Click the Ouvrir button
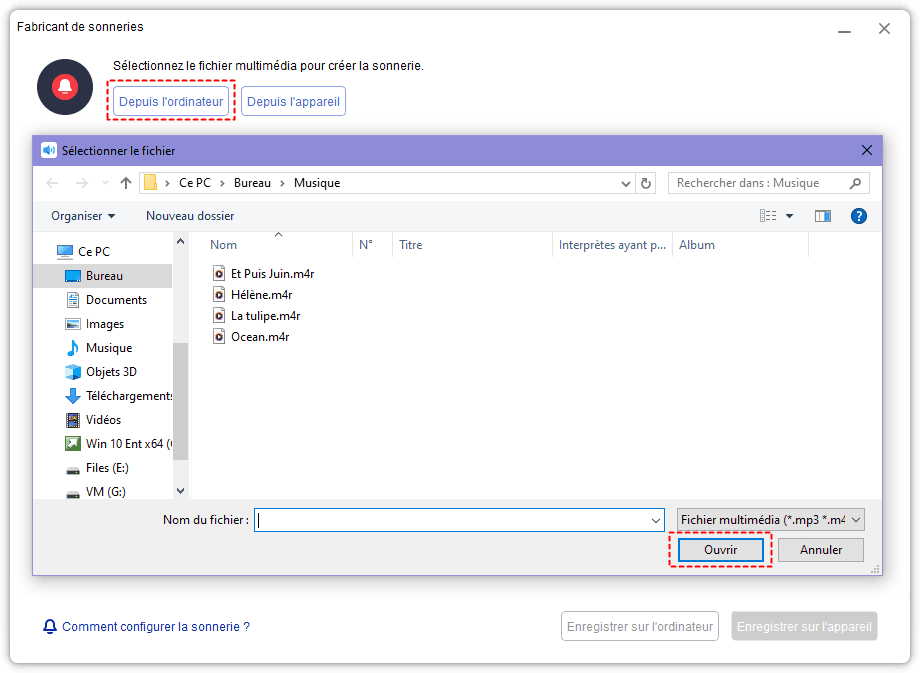The height and width of the screenshot is (673, 920). pos(720,549)
